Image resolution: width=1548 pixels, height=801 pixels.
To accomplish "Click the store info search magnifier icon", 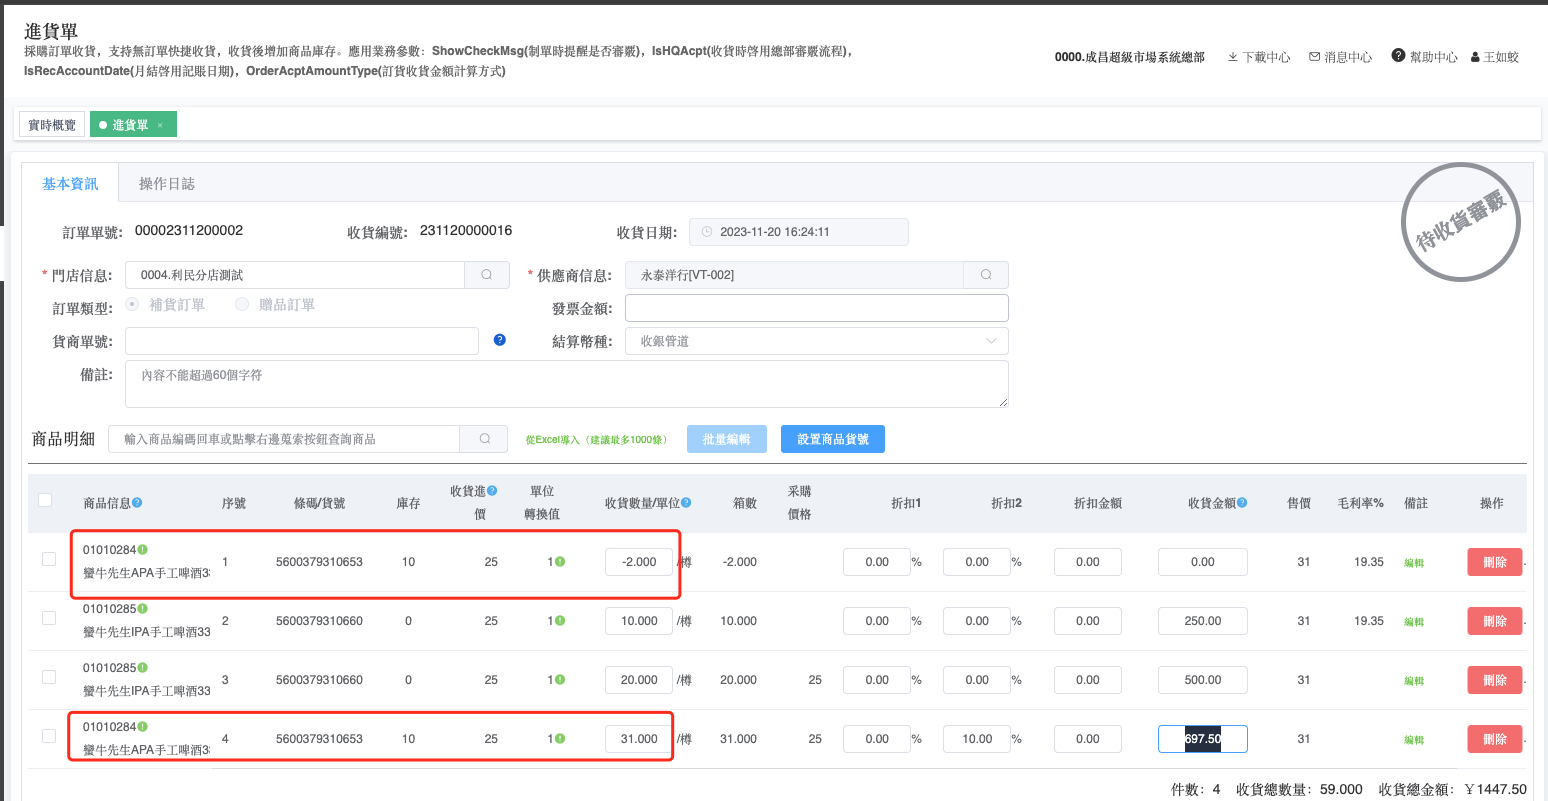I will coord(487,275).
